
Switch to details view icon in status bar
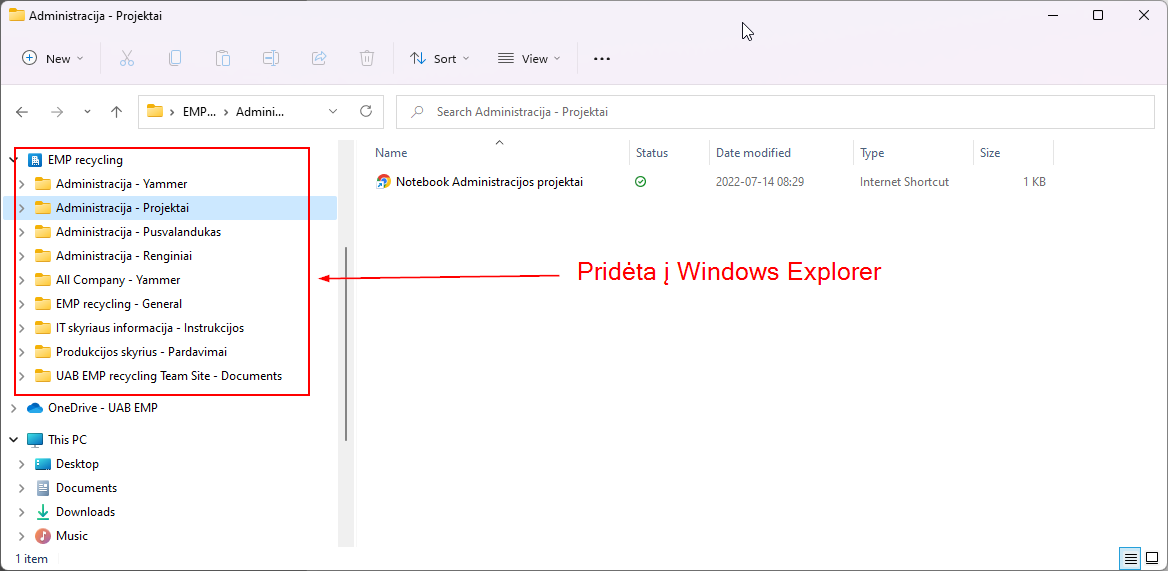click(x=1130, y=558)
